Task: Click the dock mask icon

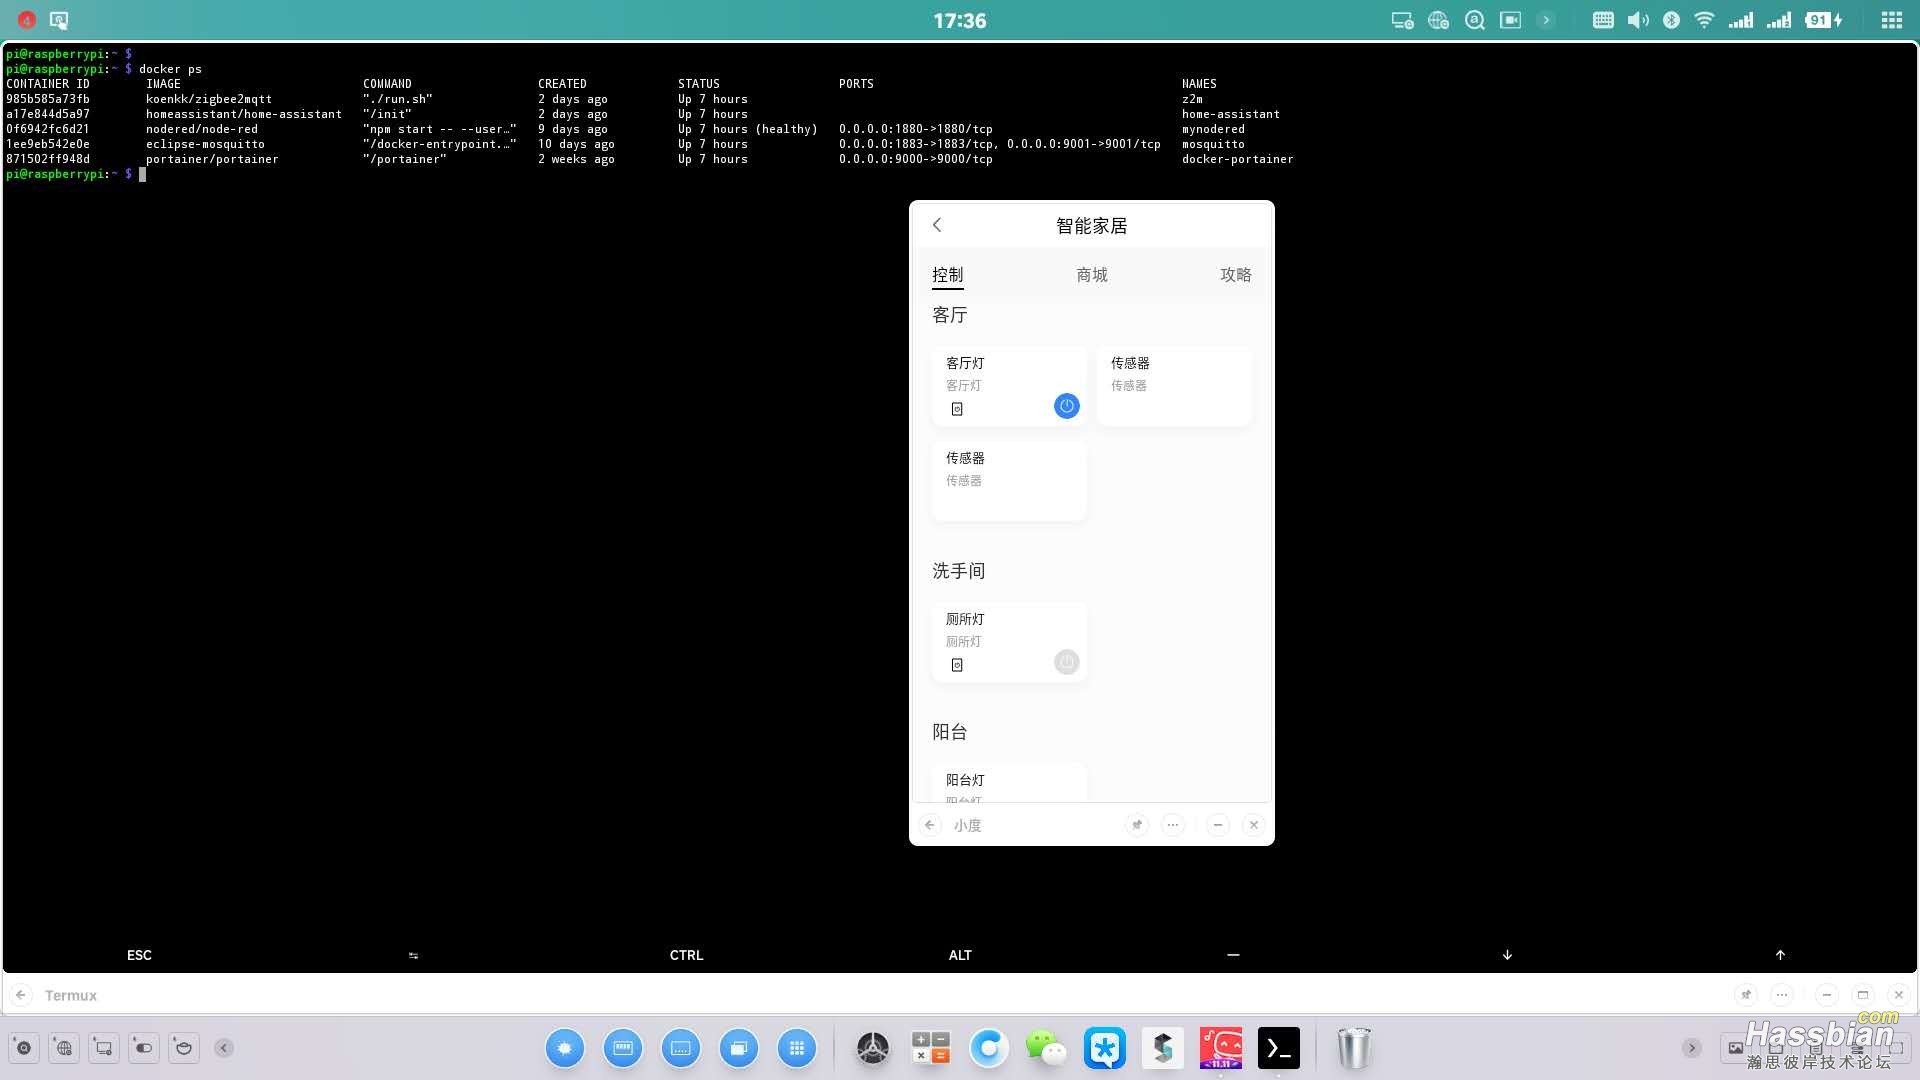Action: (x=184, y=1048)
